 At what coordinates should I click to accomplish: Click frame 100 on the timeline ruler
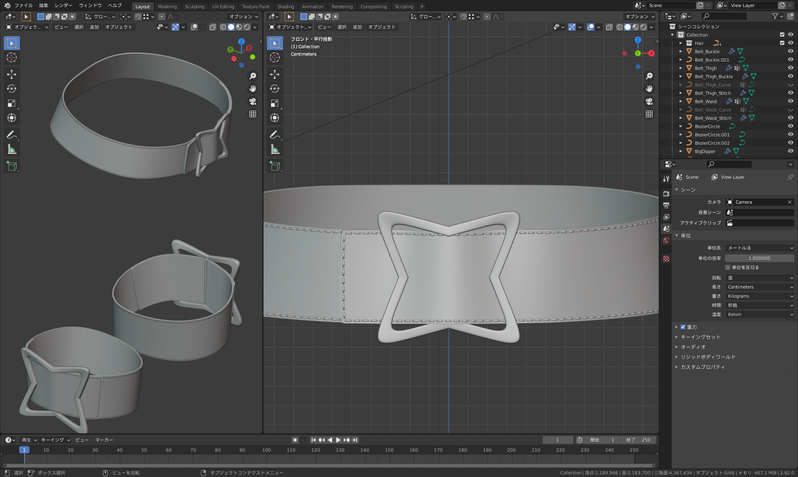pos(267,450)
